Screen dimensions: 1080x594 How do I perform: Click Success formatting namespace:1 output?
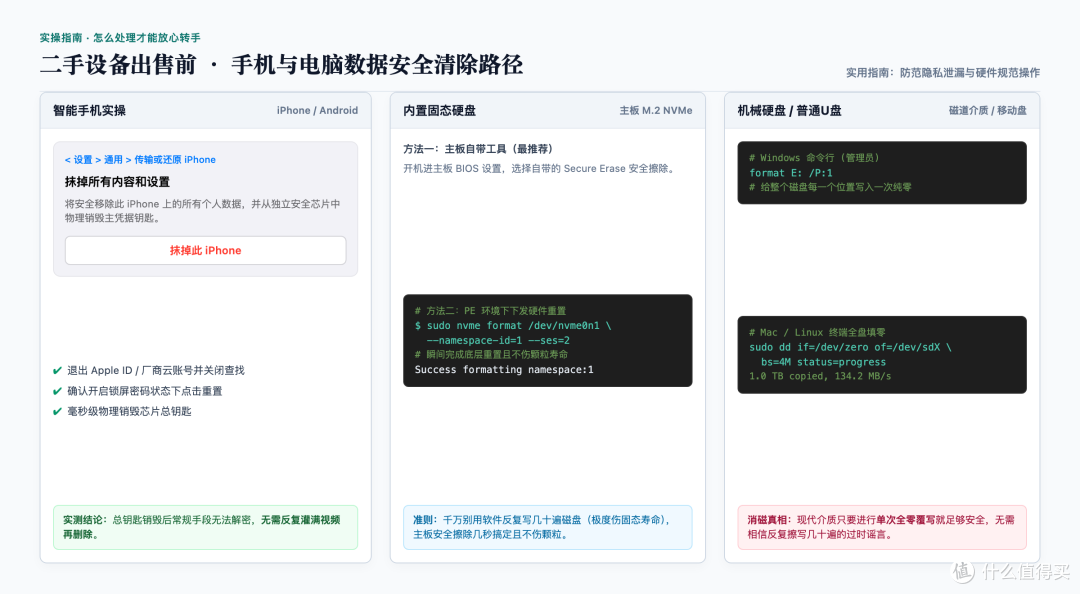pyautogui.click(x=504, y=369)
